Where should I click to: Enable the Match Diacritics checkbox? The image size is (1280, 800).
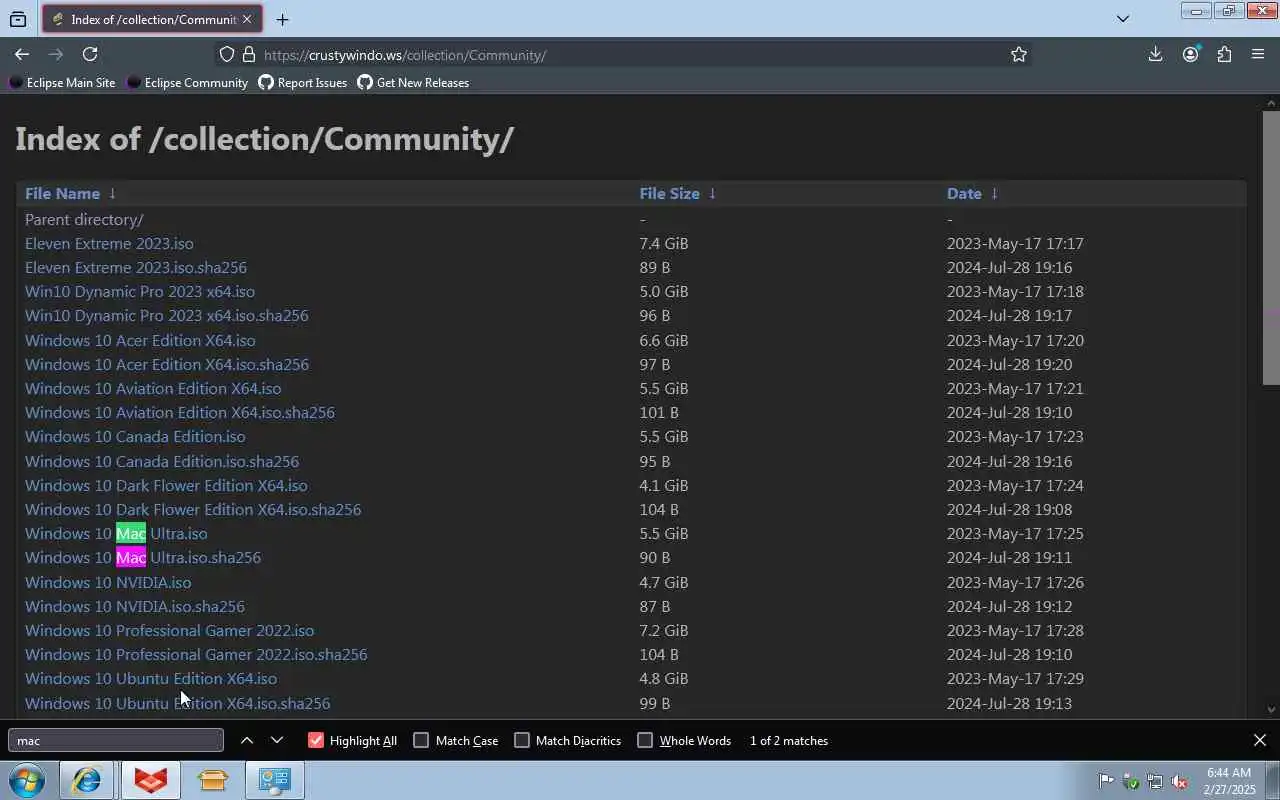[x=522, y=740]
